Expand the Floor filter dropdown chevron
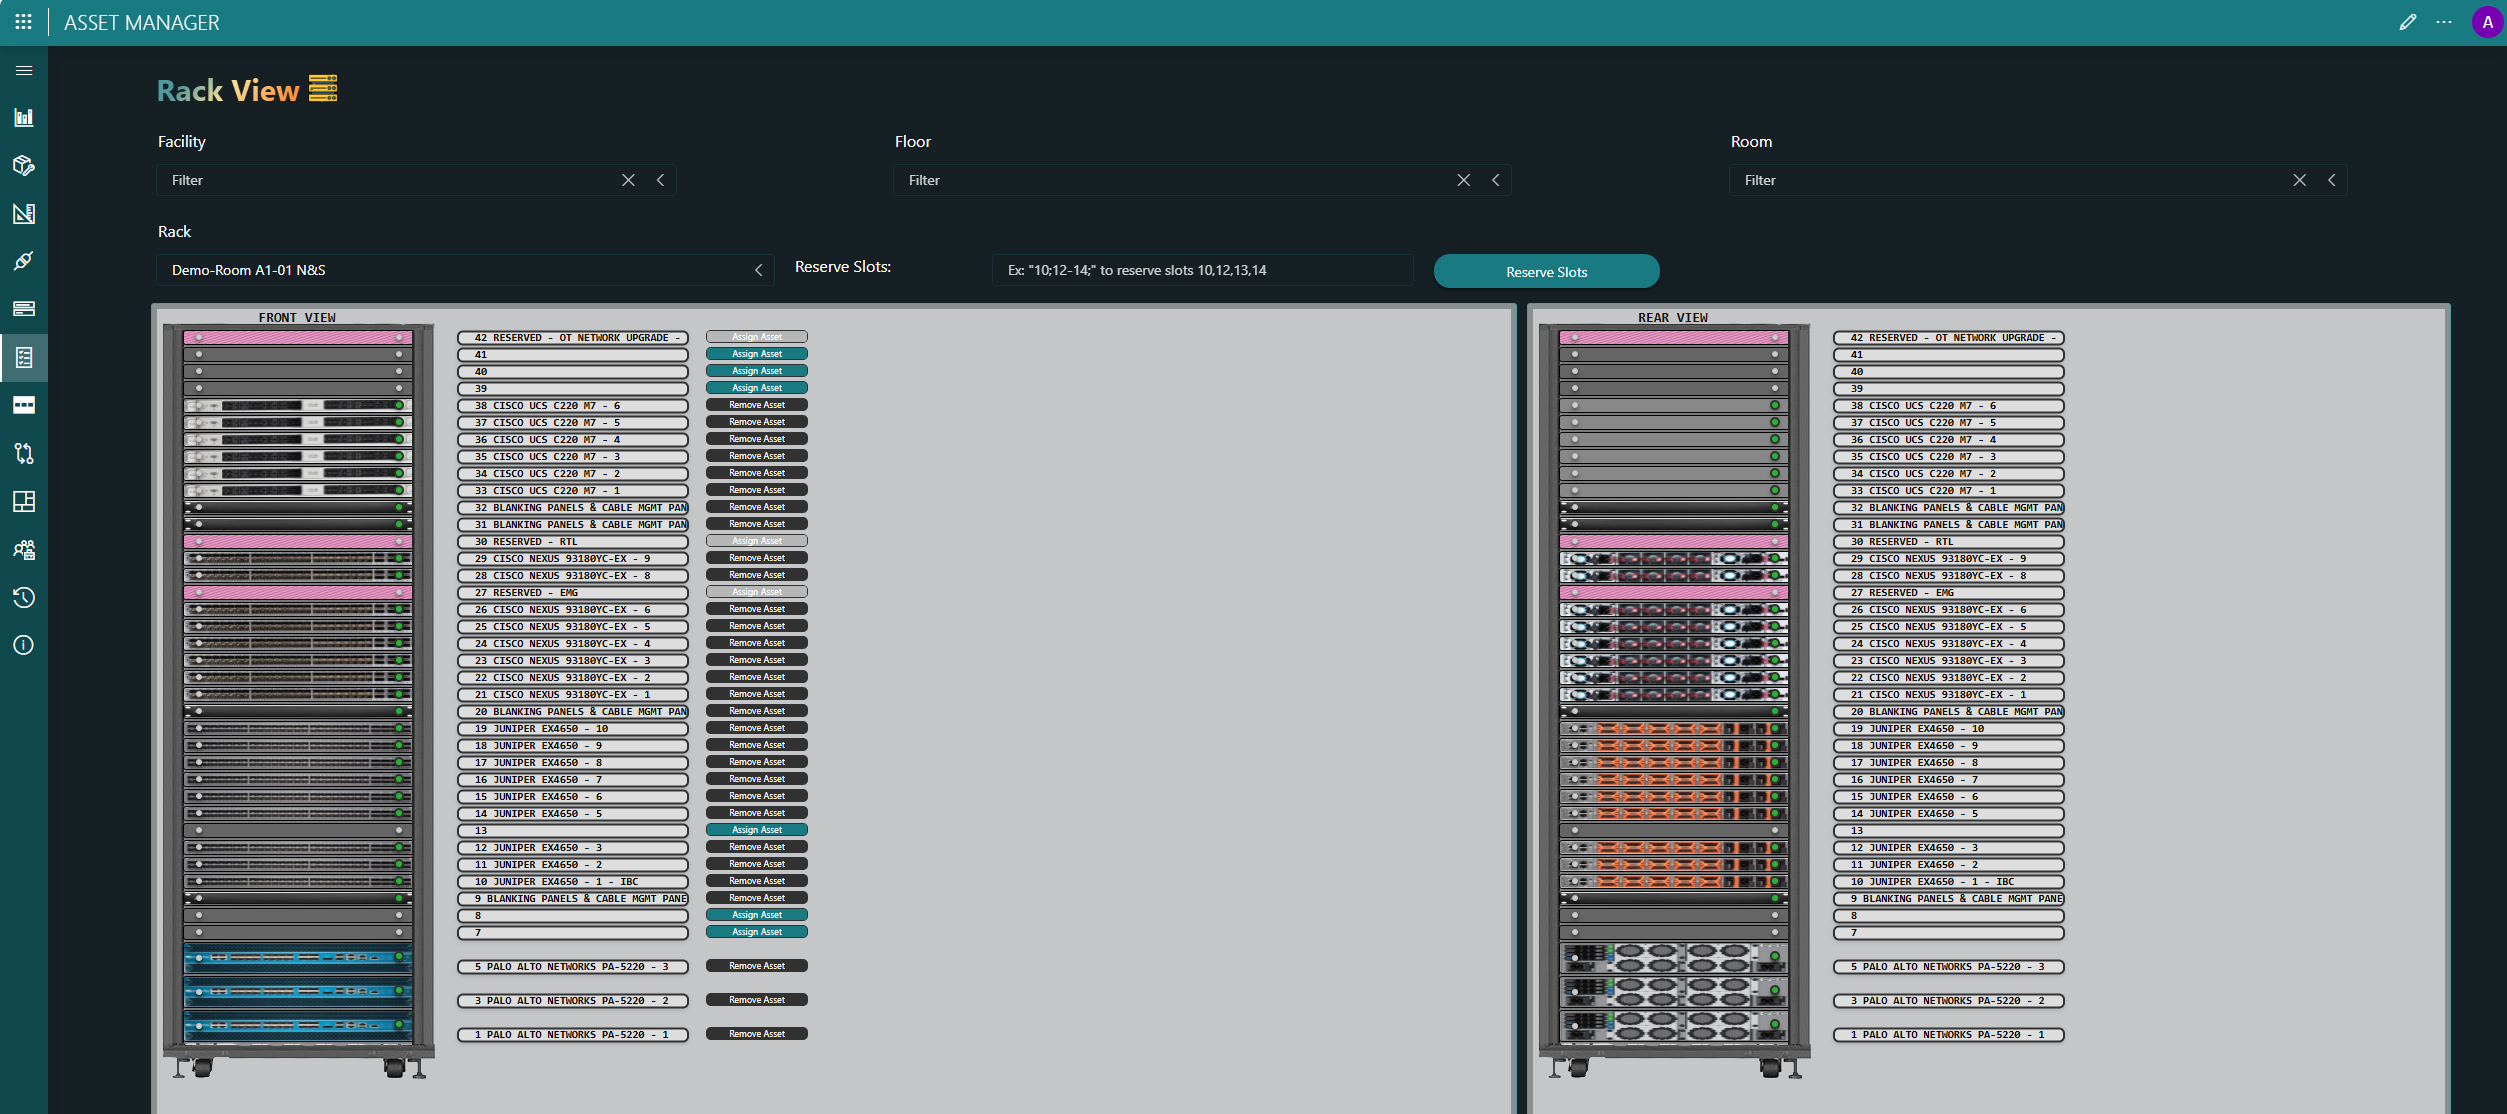2507x1114 pixels. click(x=1495, y=180)
